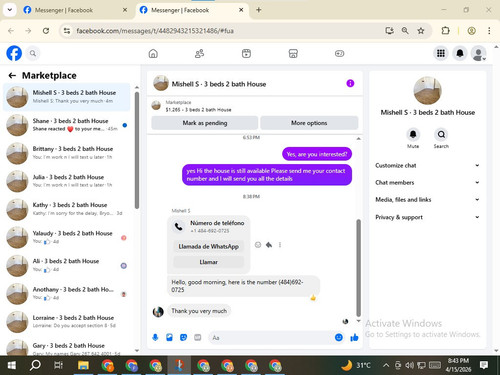Go back using the Marketplace back arrow
The width and height of the screenshot is (500, 375).
(x=12, y=76)
